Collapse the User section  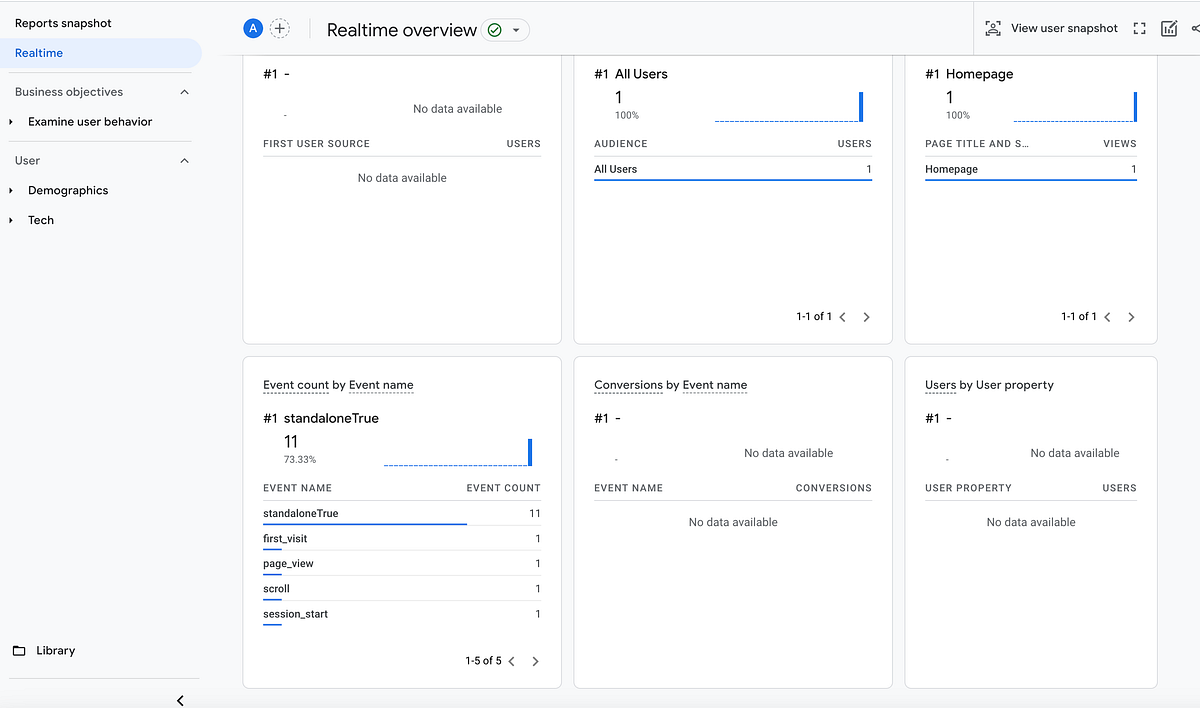pyautogui.click(x=184, y=160)
